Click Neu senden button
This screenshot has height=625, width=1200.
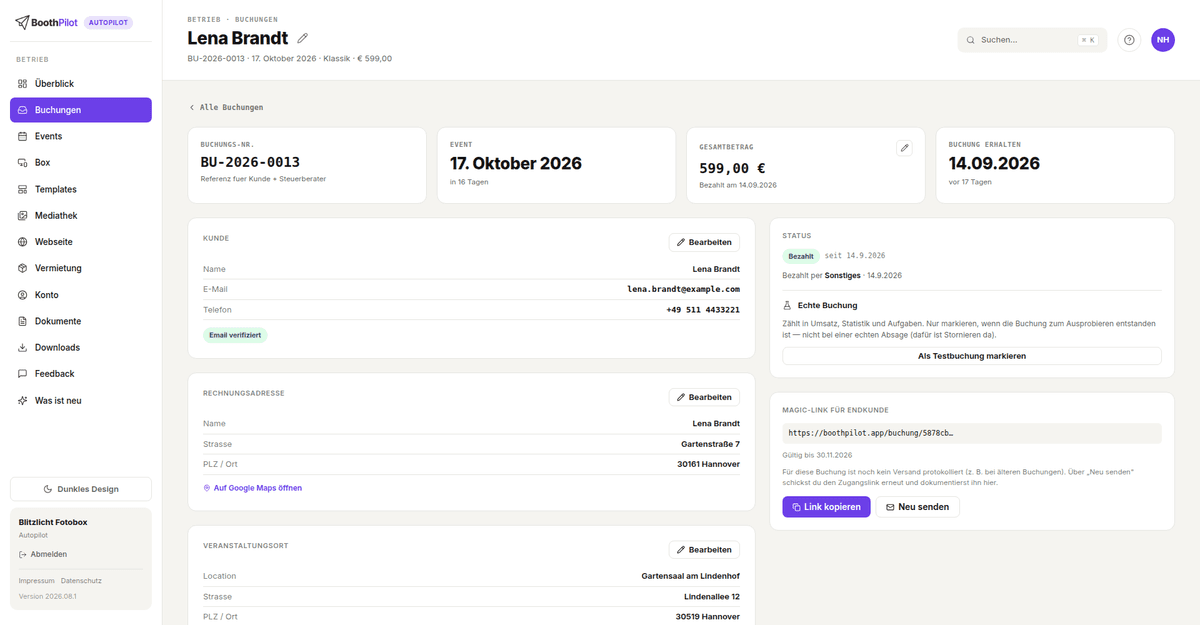[x=918, y=507]
